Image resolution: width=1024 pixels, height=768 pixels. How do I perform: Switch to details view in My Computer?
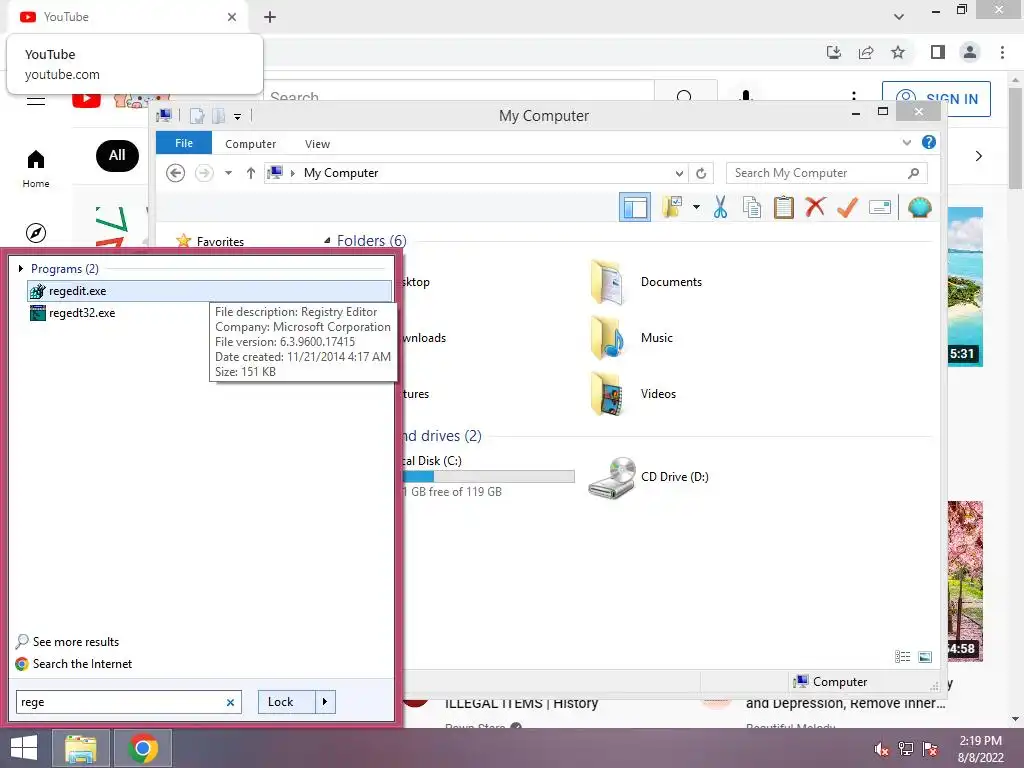pyautogui.click(x=903, y=657)
